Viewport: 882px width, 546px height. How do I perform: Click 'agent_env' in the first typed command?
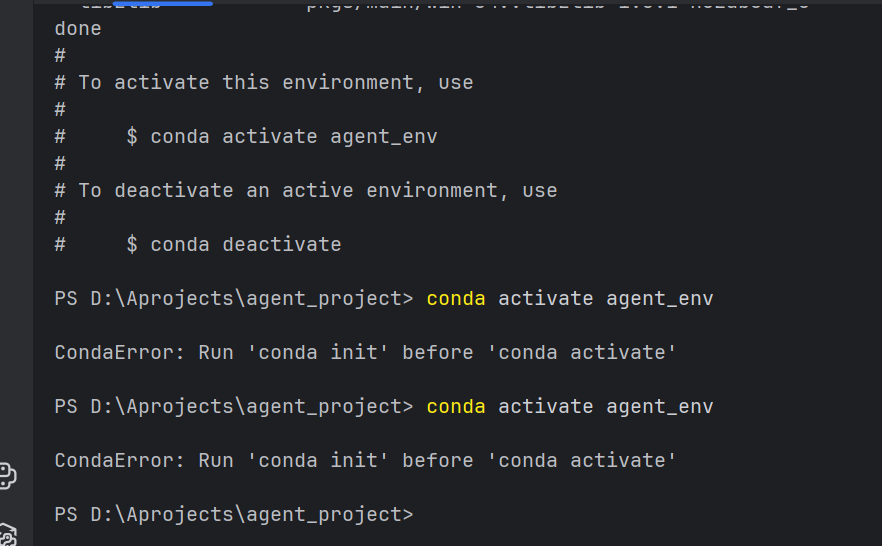click(660, 299)
